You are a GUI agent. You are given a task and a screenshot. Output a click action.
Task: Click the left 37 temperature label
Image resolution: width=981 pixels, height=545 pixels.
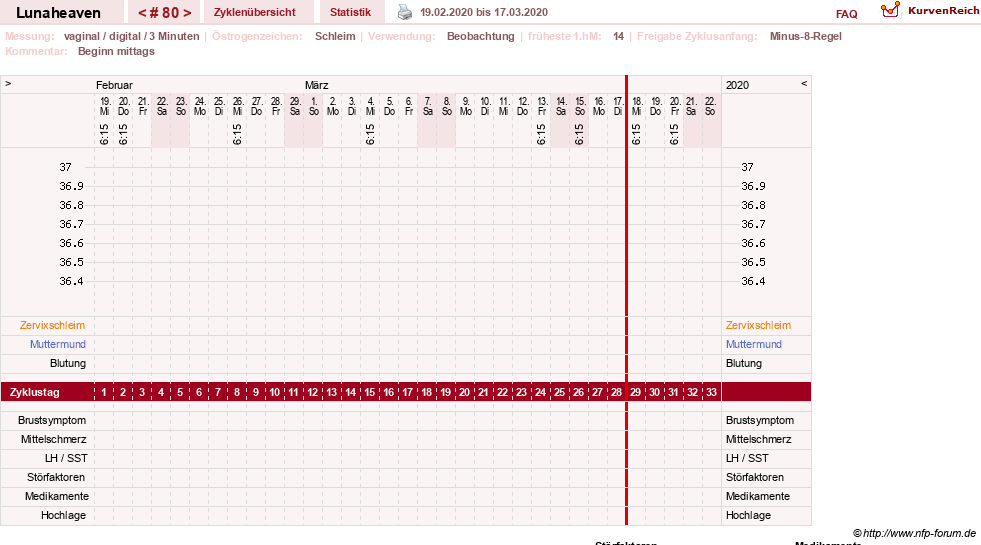(65, 167)
